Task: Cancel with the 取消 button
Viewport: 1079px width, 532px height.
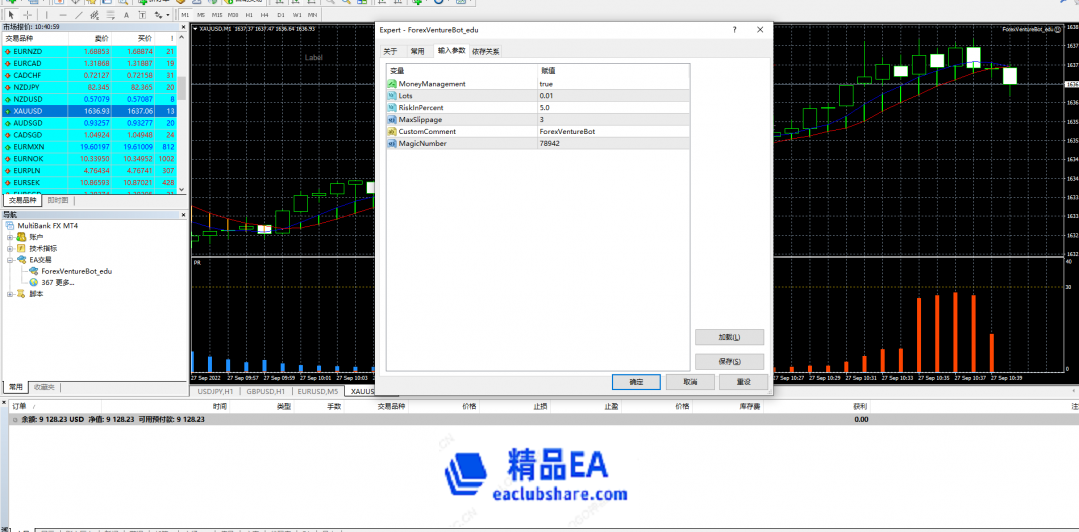Action: pos(690,382)
